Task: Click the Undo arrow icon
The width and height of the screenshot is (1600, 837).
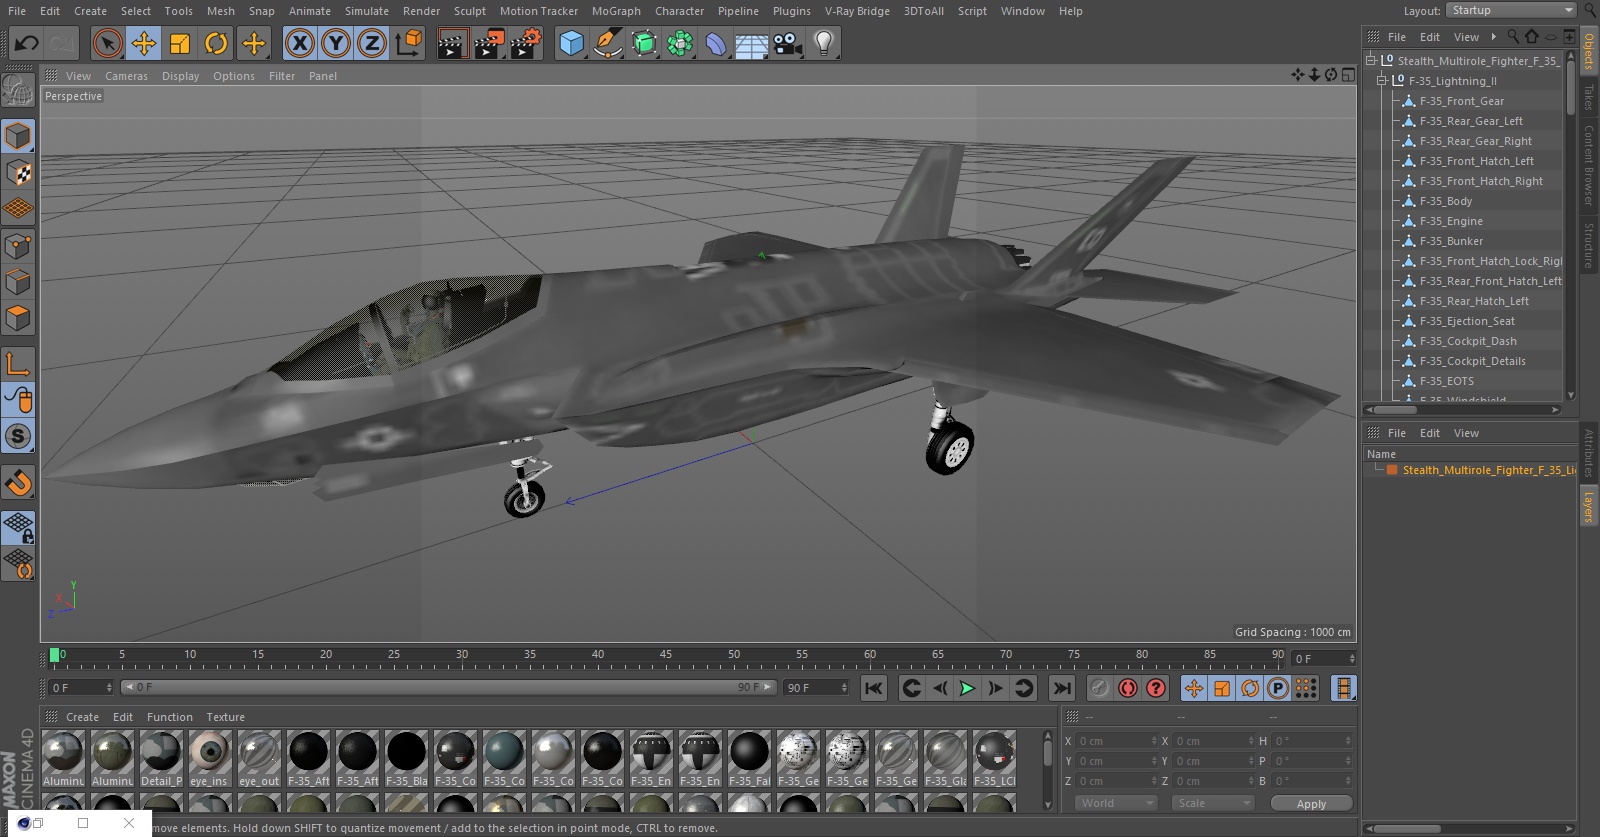Action: coord(27,43)
